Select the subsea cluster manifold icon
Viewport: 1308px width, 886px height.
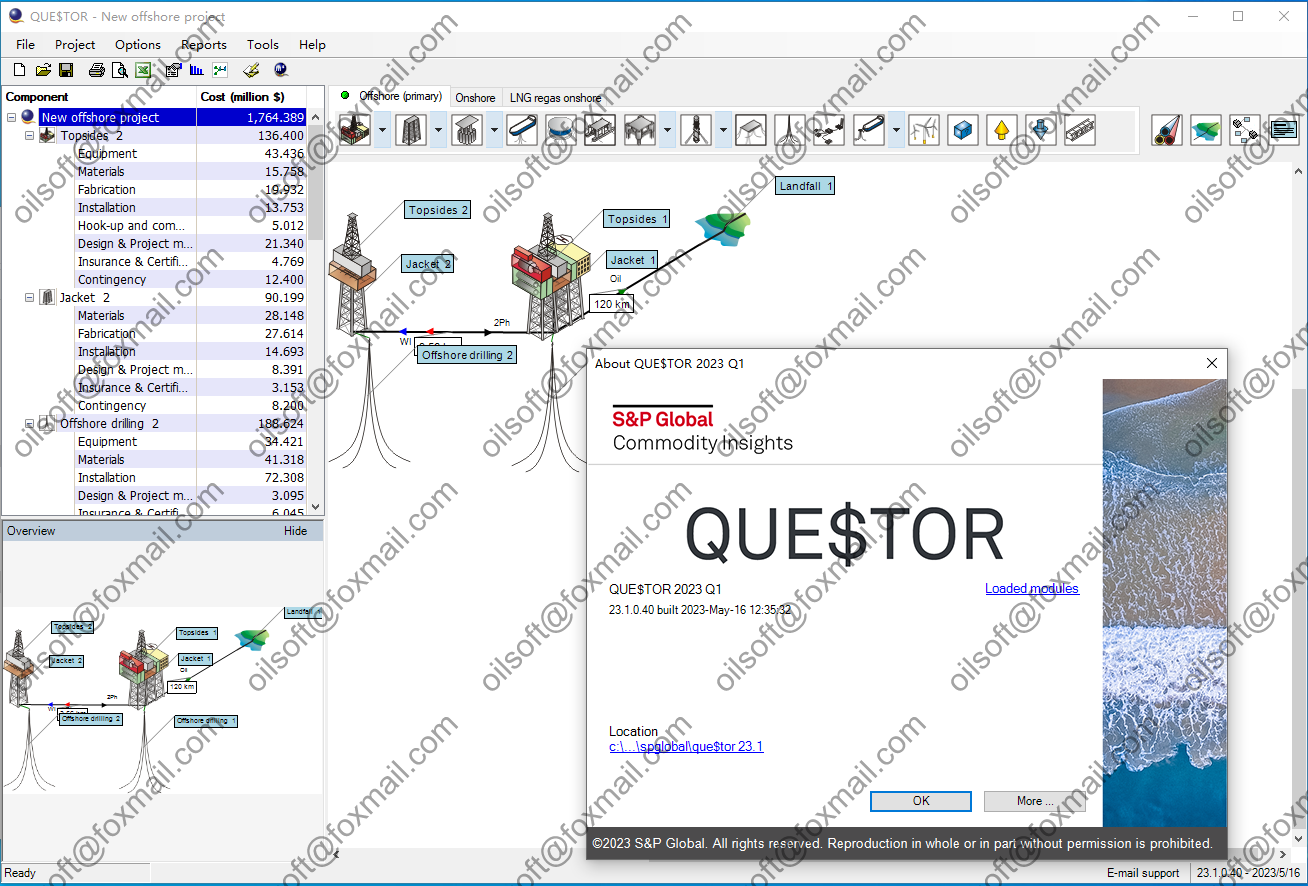coord(829,130)
